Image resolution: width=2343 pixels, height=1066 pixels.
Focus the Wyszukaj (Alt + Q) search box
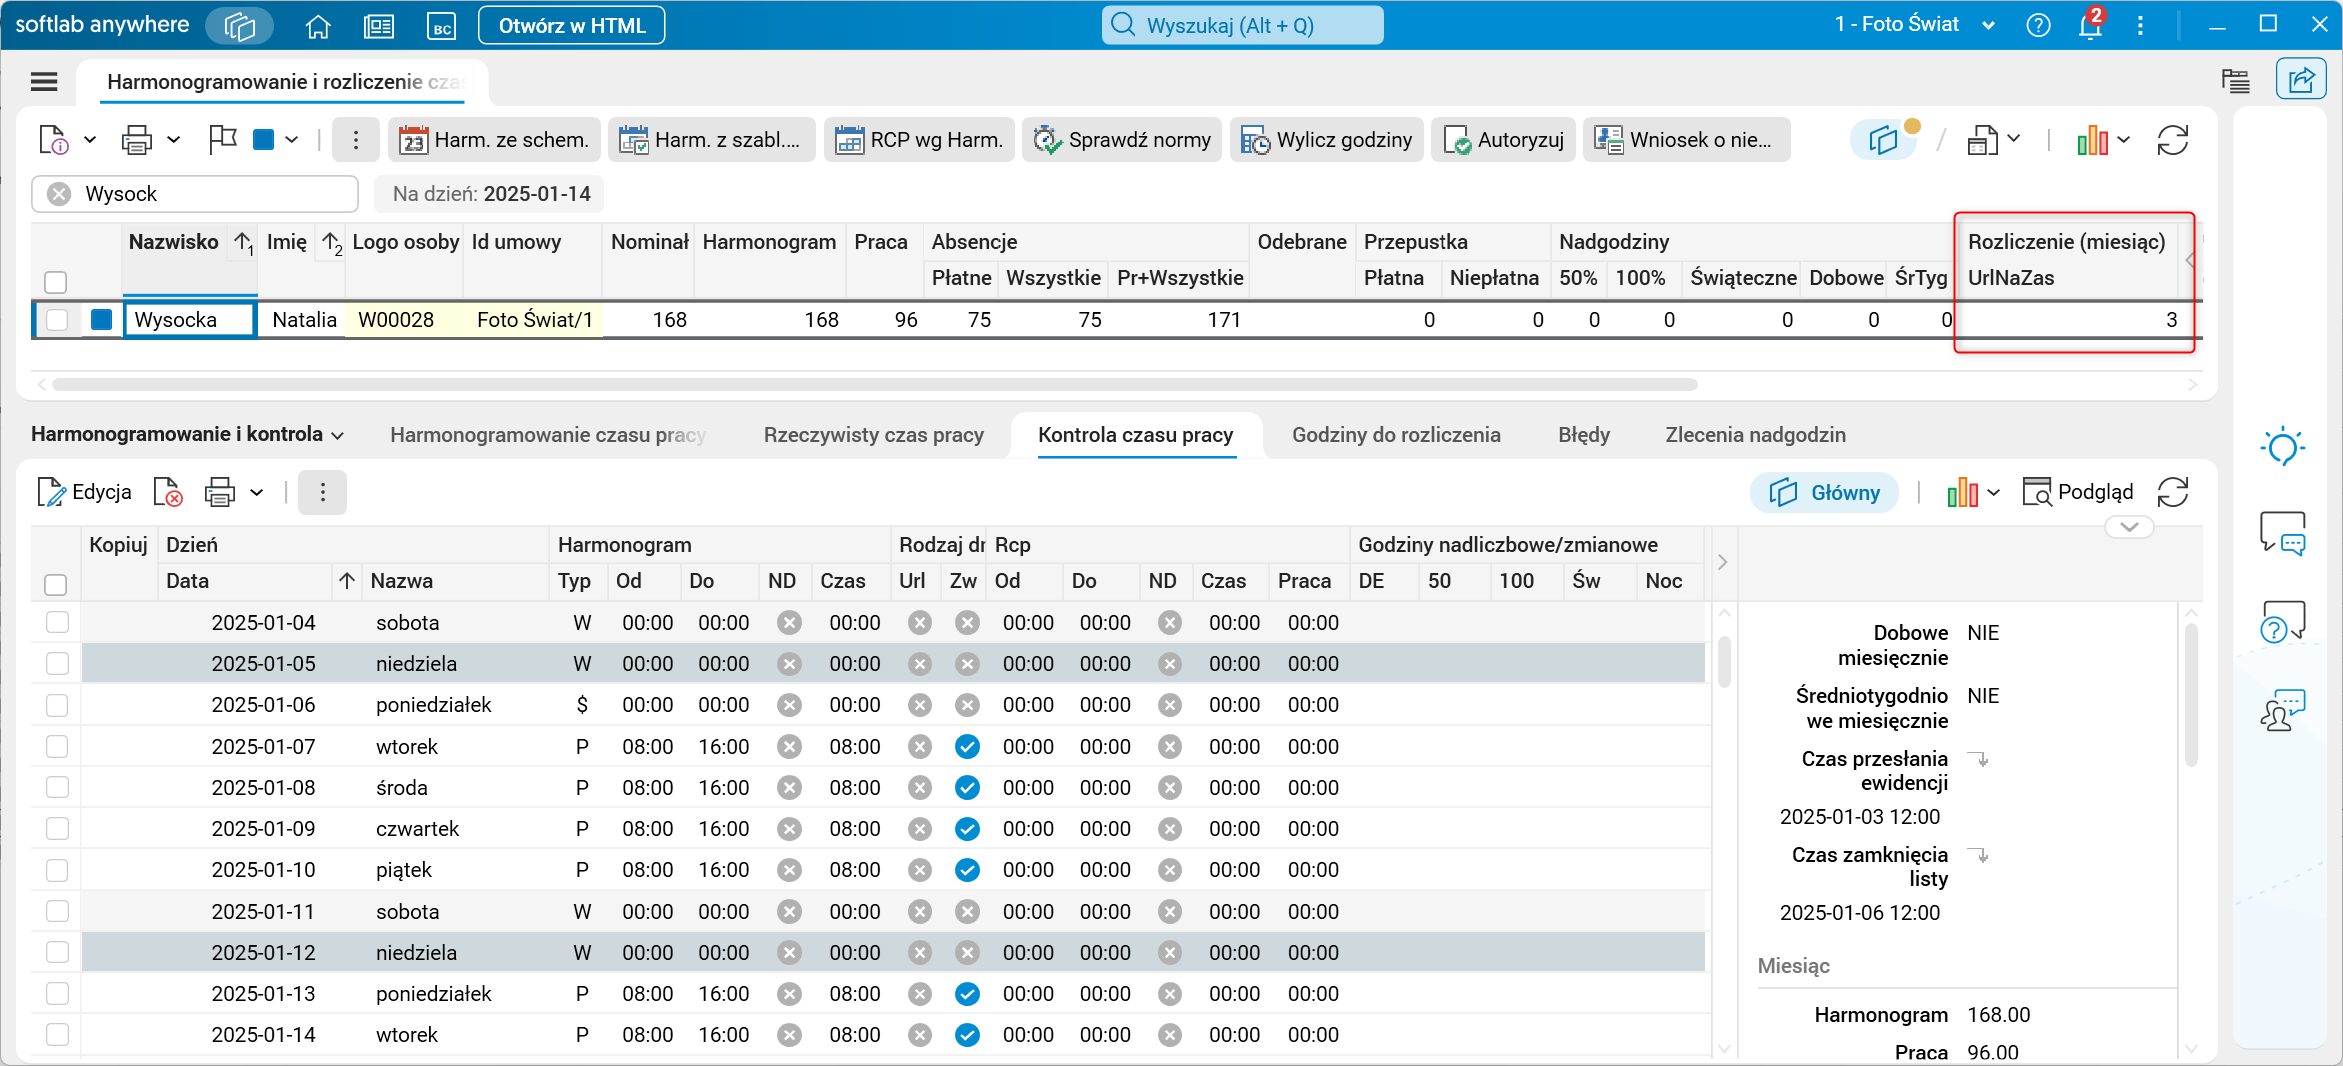(1242, 26)
